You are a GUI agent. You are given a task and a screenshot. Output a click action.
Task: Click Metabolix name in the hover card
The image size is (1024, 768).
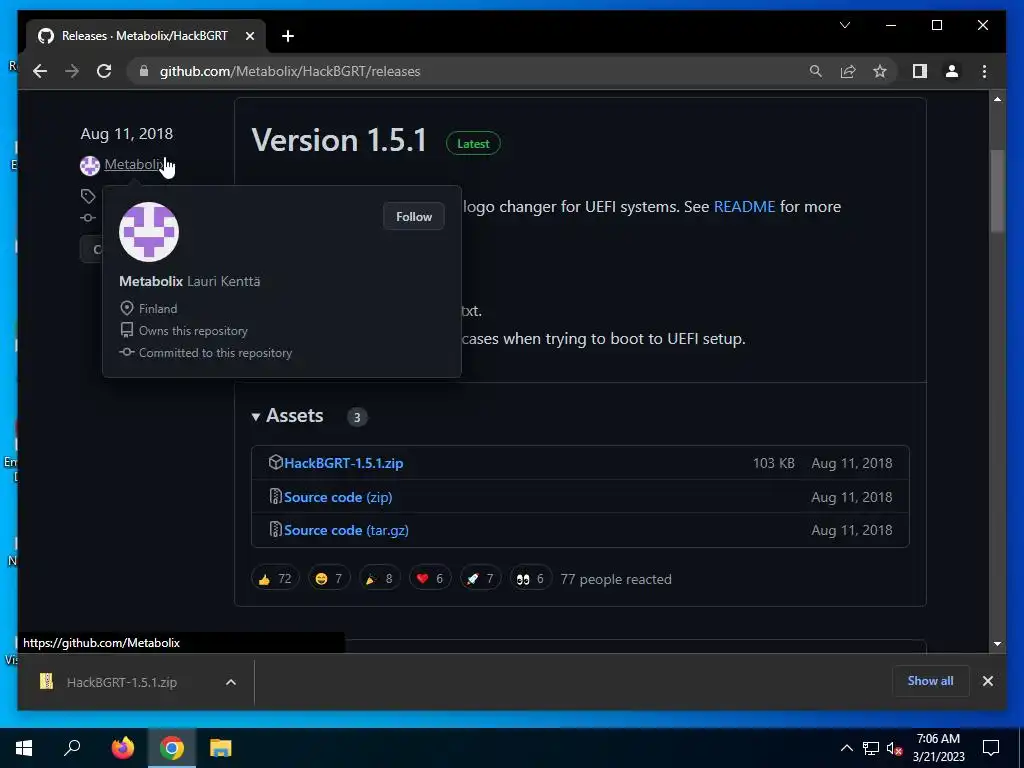(151, 281)
